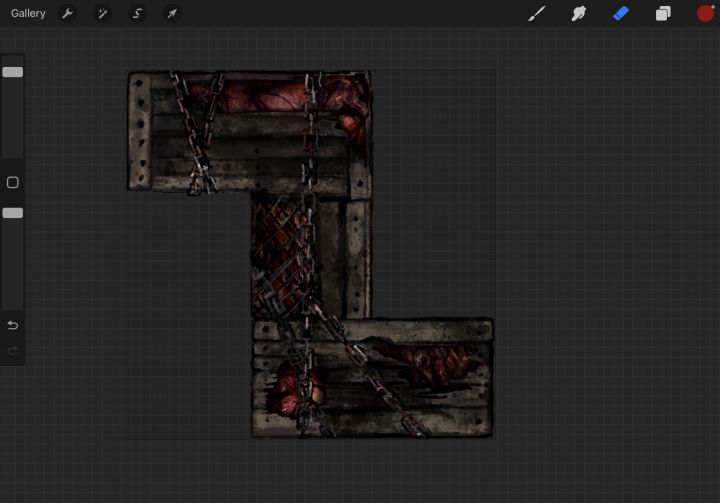Undo the last stroke

[x=12, y=325]
